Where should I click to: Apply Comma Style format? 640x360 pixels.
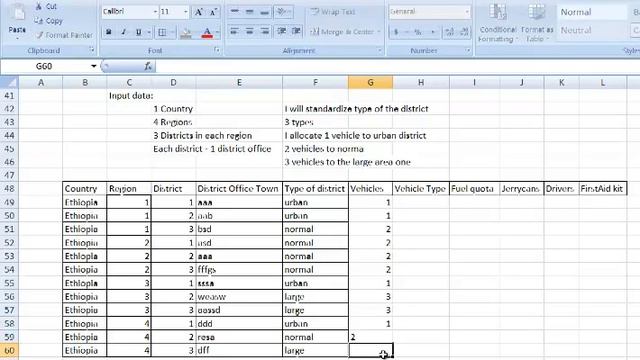(433, 31)
